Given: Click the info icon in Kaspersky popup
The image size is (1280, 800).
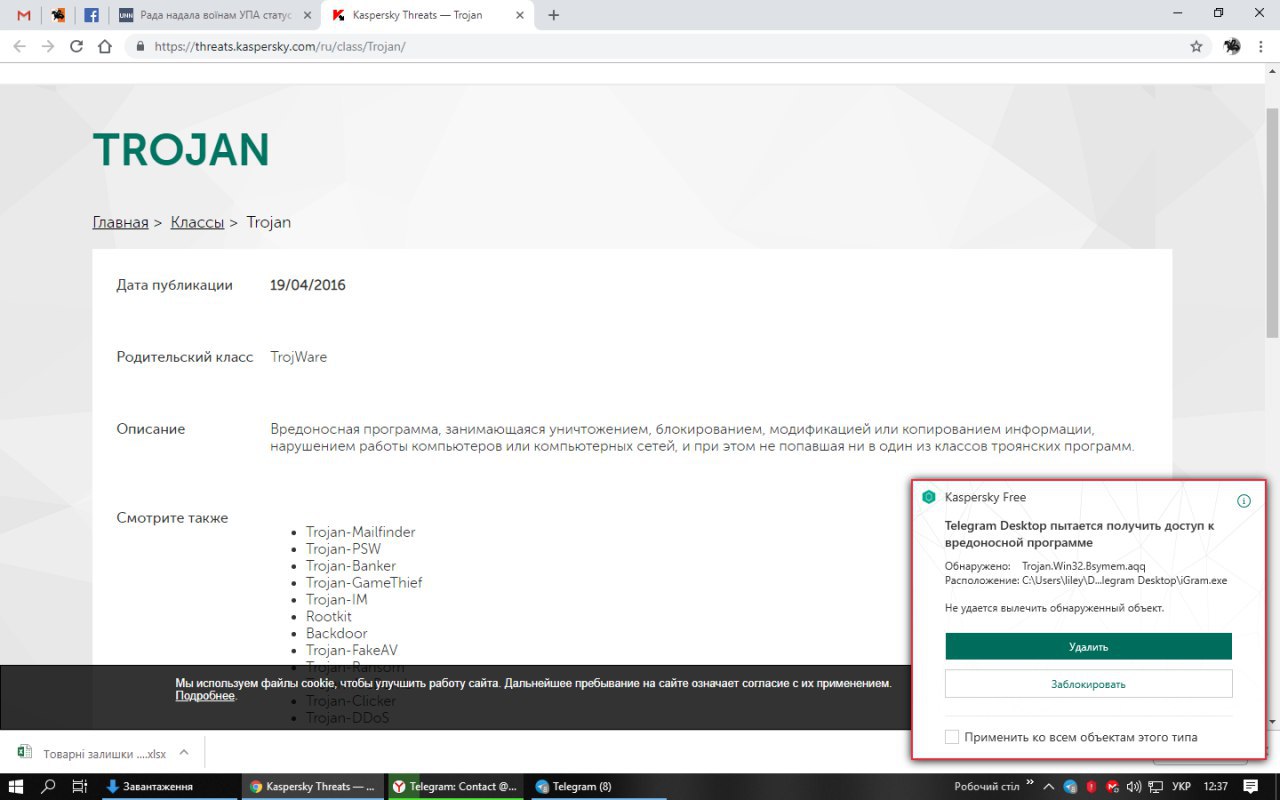Looking at the screenshot, I should 1244,500.
